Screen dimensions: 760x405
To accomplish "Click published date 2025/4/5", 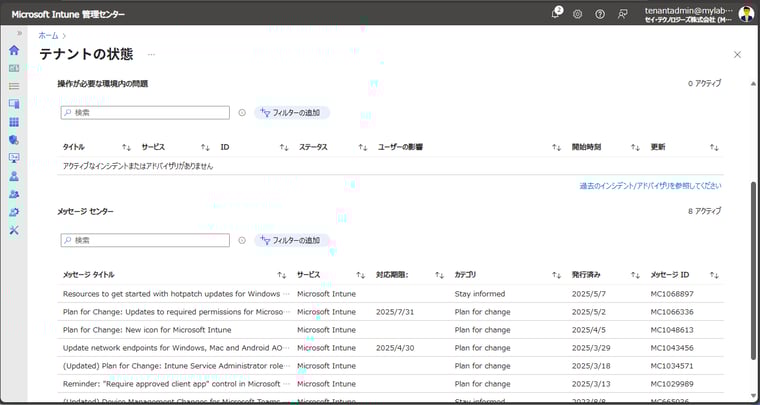I will tap(590, 330).
